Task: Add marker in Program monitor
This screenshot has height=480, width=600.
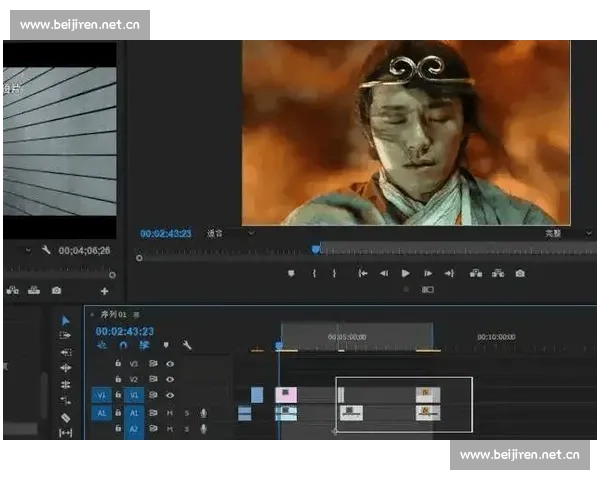Action: (x=291, y=274)
